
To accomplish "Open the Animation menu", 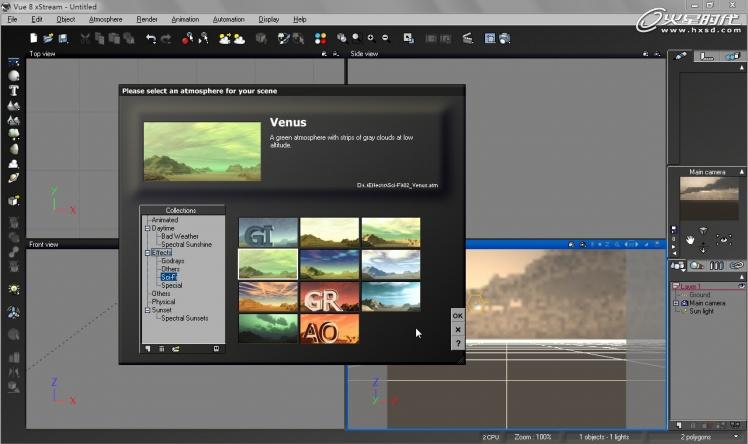I will coord(185,19).
